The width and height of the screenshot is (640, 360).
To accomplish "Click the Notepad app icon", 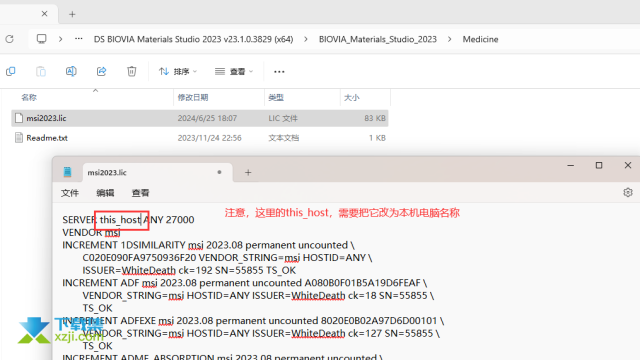I will coord(67,172).
